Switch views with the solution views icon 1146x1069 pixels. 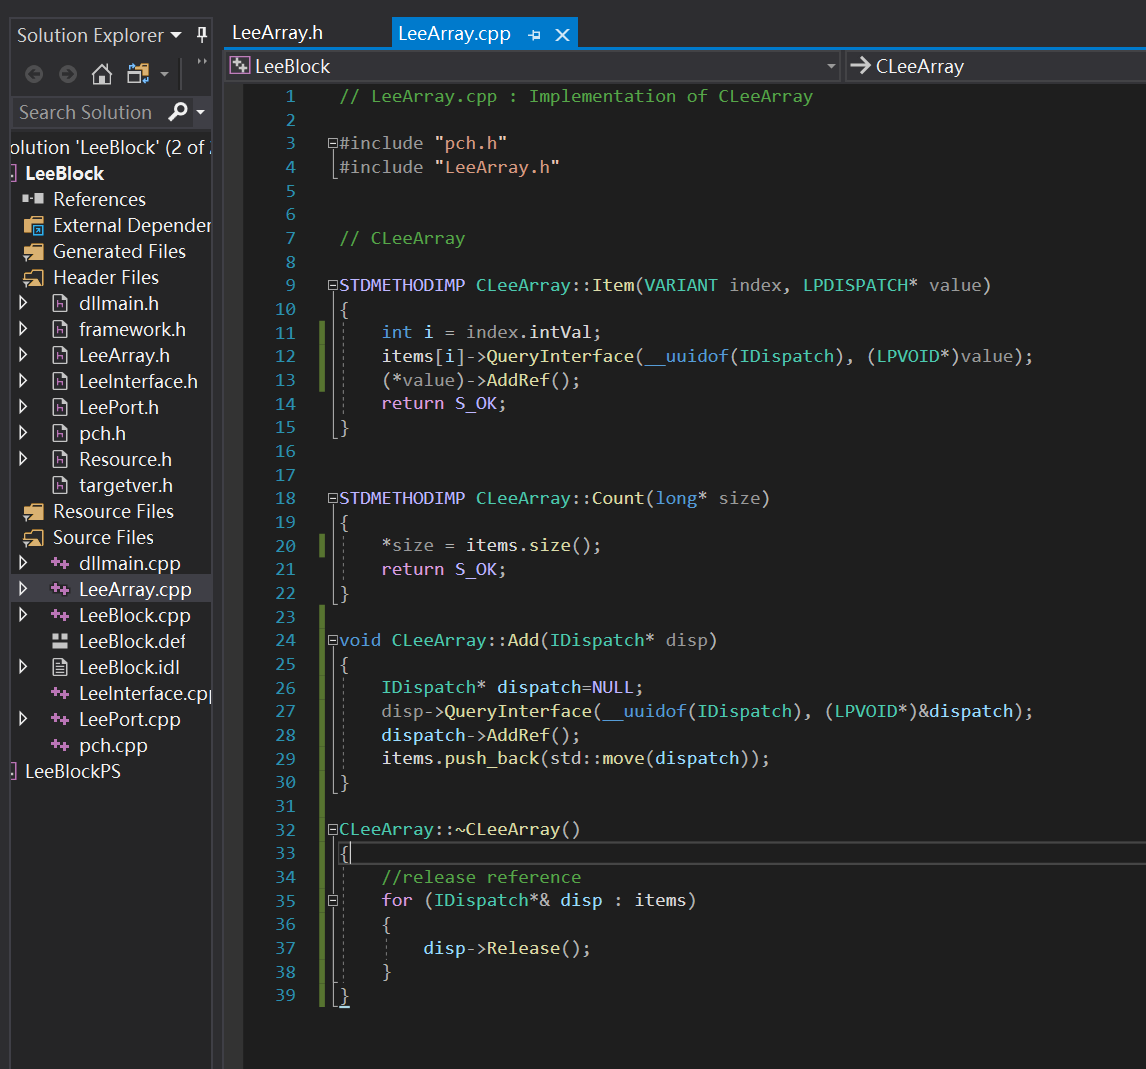(x=137, y=74)
